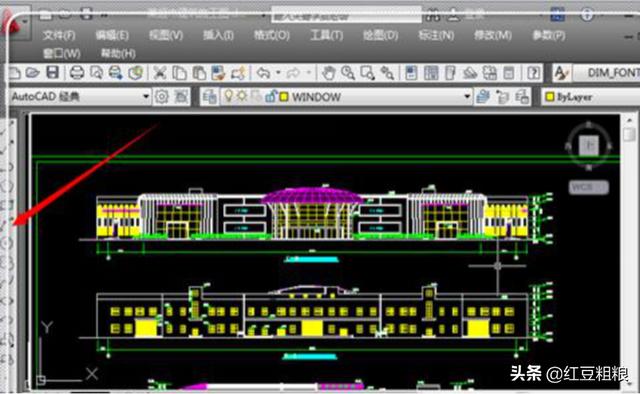Toggle the WINDOW layer lightbulb on/off
This screenshot has height=394, width=640.
[x=229, y=96]
